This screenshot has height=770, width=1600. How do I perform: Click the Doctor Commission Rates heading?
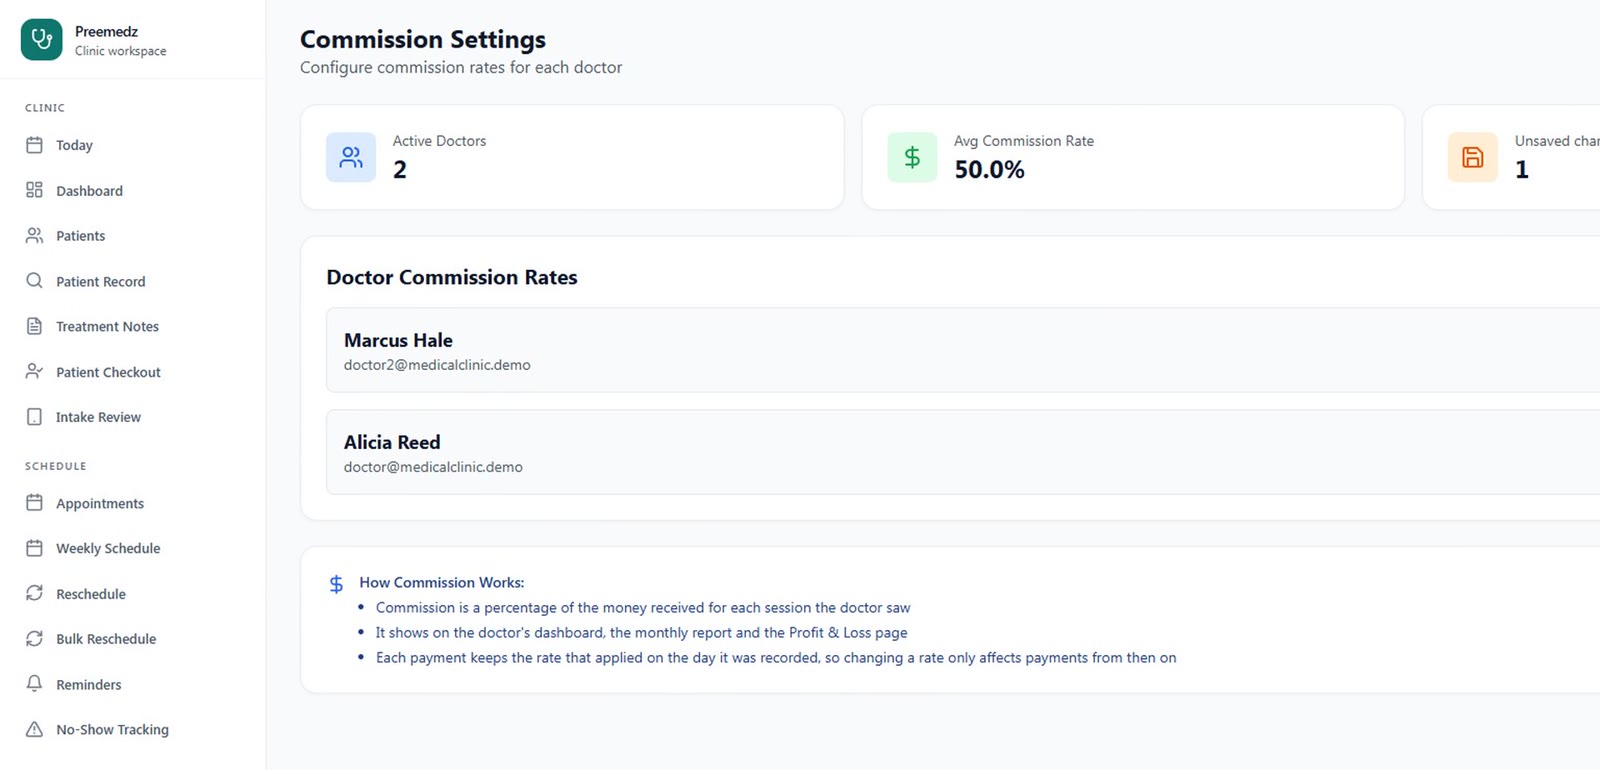(452, 277)
